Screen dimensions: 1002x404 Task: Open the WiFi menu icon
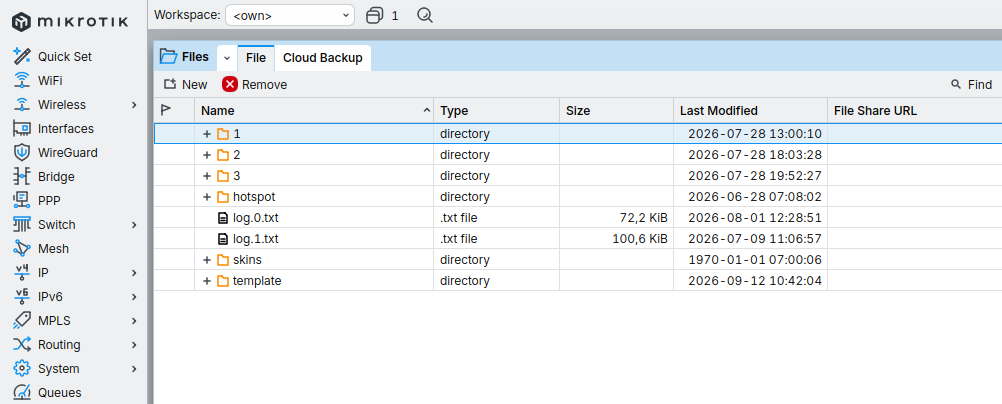pyautogui.click(x=22, y=81)
